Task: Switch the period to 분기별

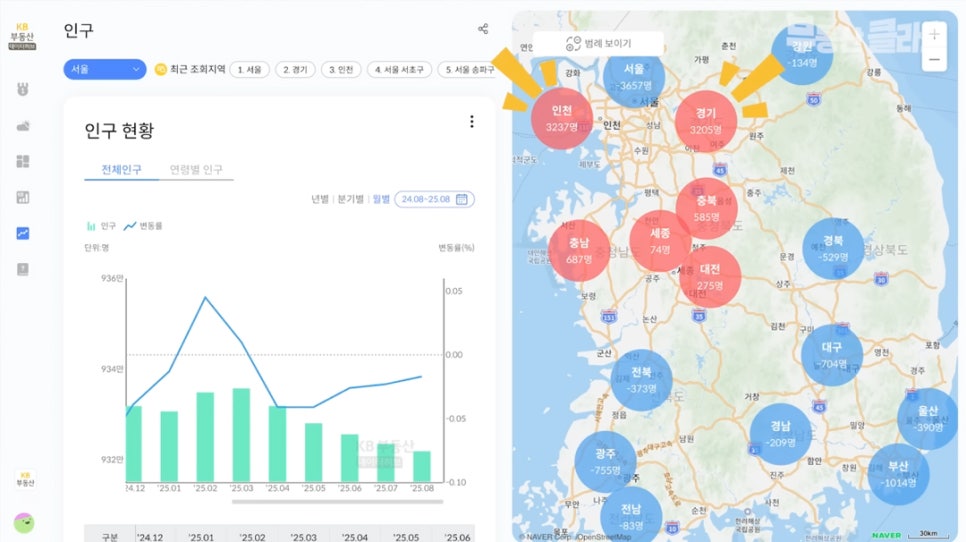Action: 350,199
